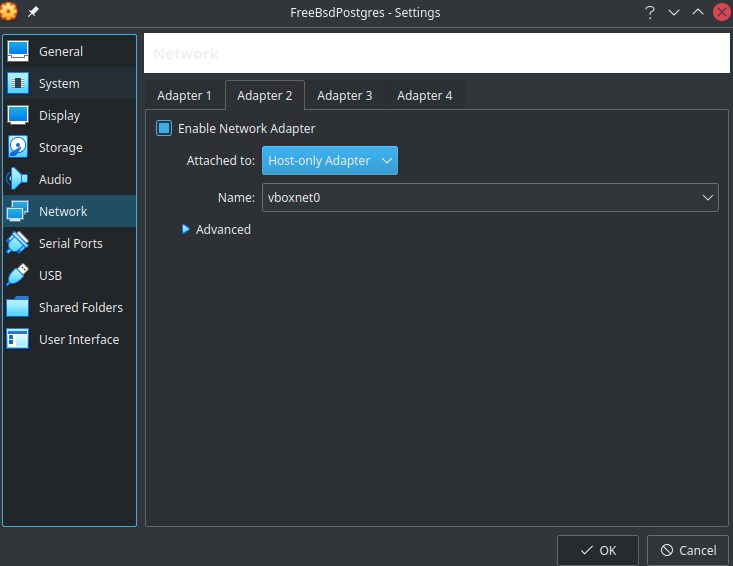The height and width of the screenshot is (566, 733).
Task: Open the Storage label in sidebar
Action: tap(61, 148)
